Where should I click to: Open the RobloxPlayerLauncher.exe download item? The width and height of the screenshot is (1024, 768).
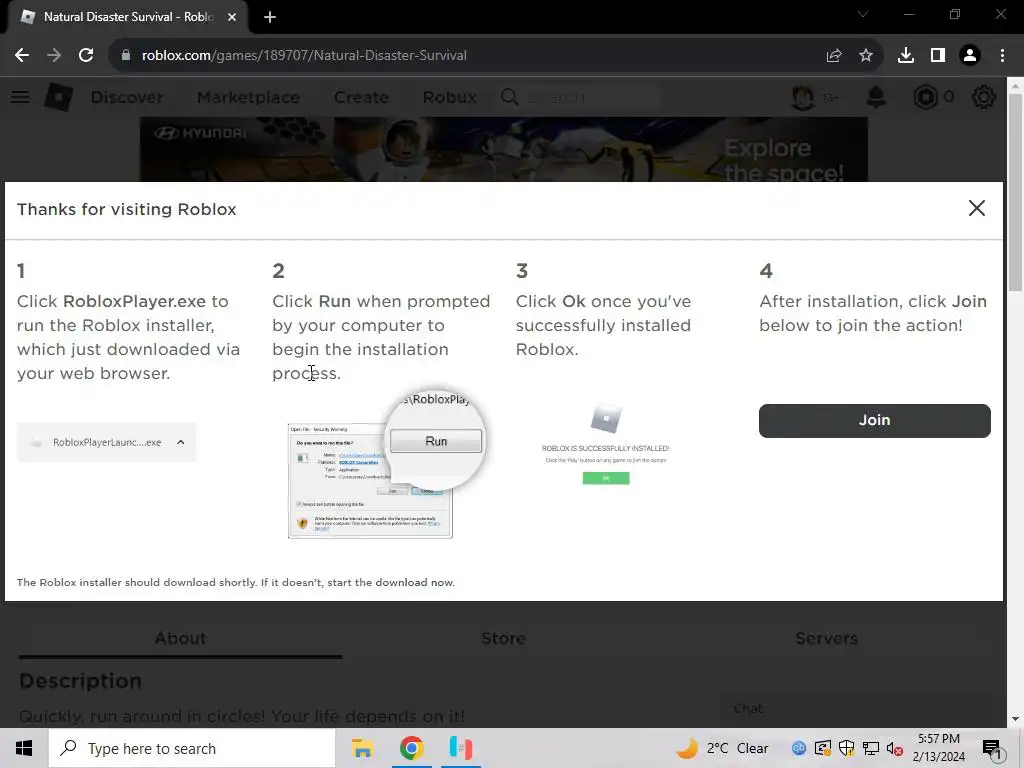point(106,442)
